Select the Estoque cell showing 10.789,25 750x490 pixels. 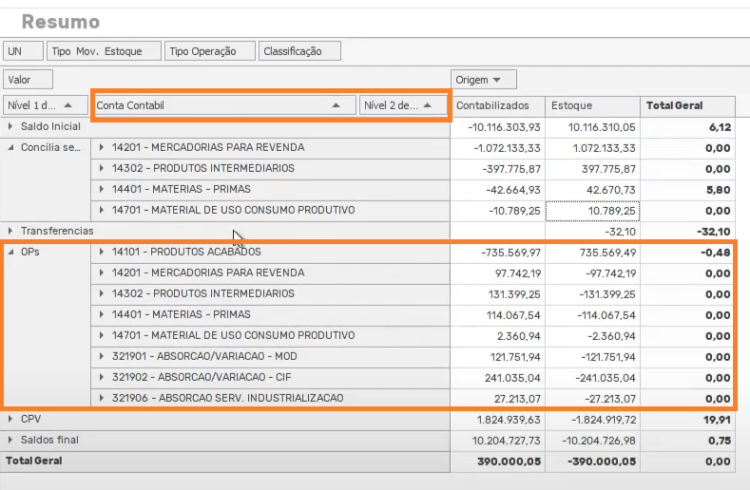[593, 211]
